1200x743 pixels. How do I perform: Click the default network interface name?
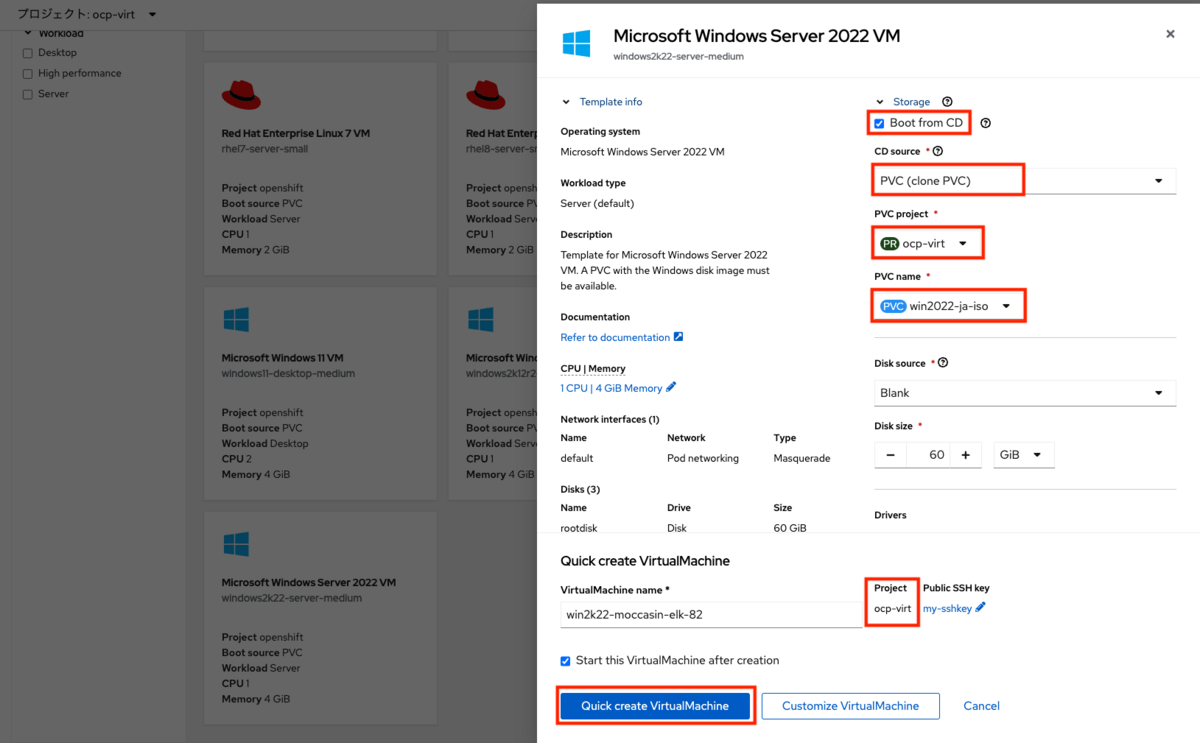pyautogui.click(x=577, y=458)
